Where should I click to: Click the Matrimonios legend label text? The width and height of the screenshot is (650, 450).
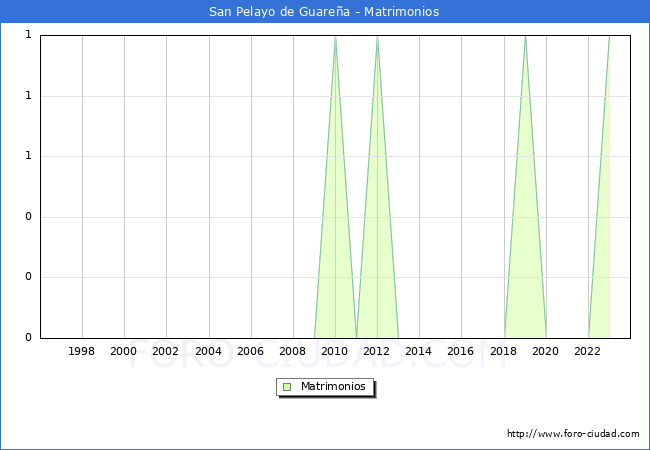point(334,386)
